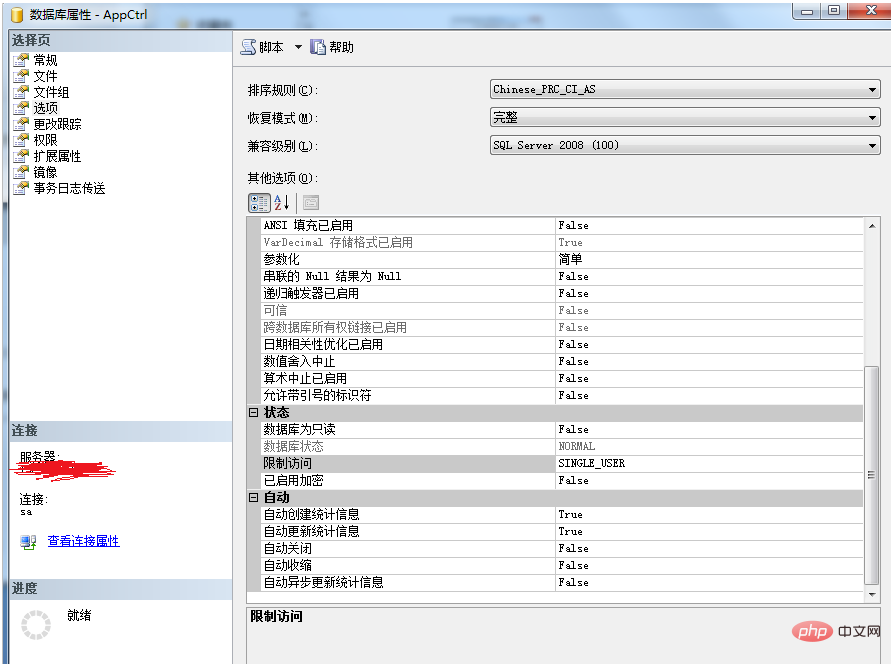Select the 算术中止已启用 property row
Screen dimensions: 891x664
(x=562, y=379)
